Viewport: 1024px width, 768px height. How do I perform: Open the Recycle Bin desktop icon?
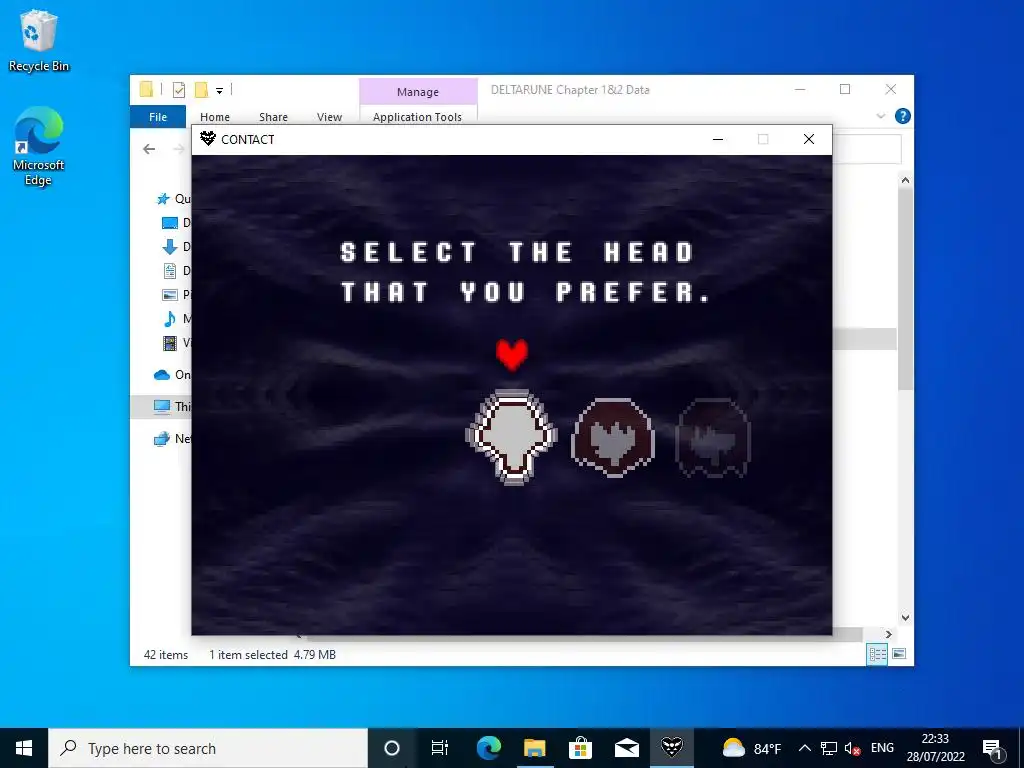(39, 40)
